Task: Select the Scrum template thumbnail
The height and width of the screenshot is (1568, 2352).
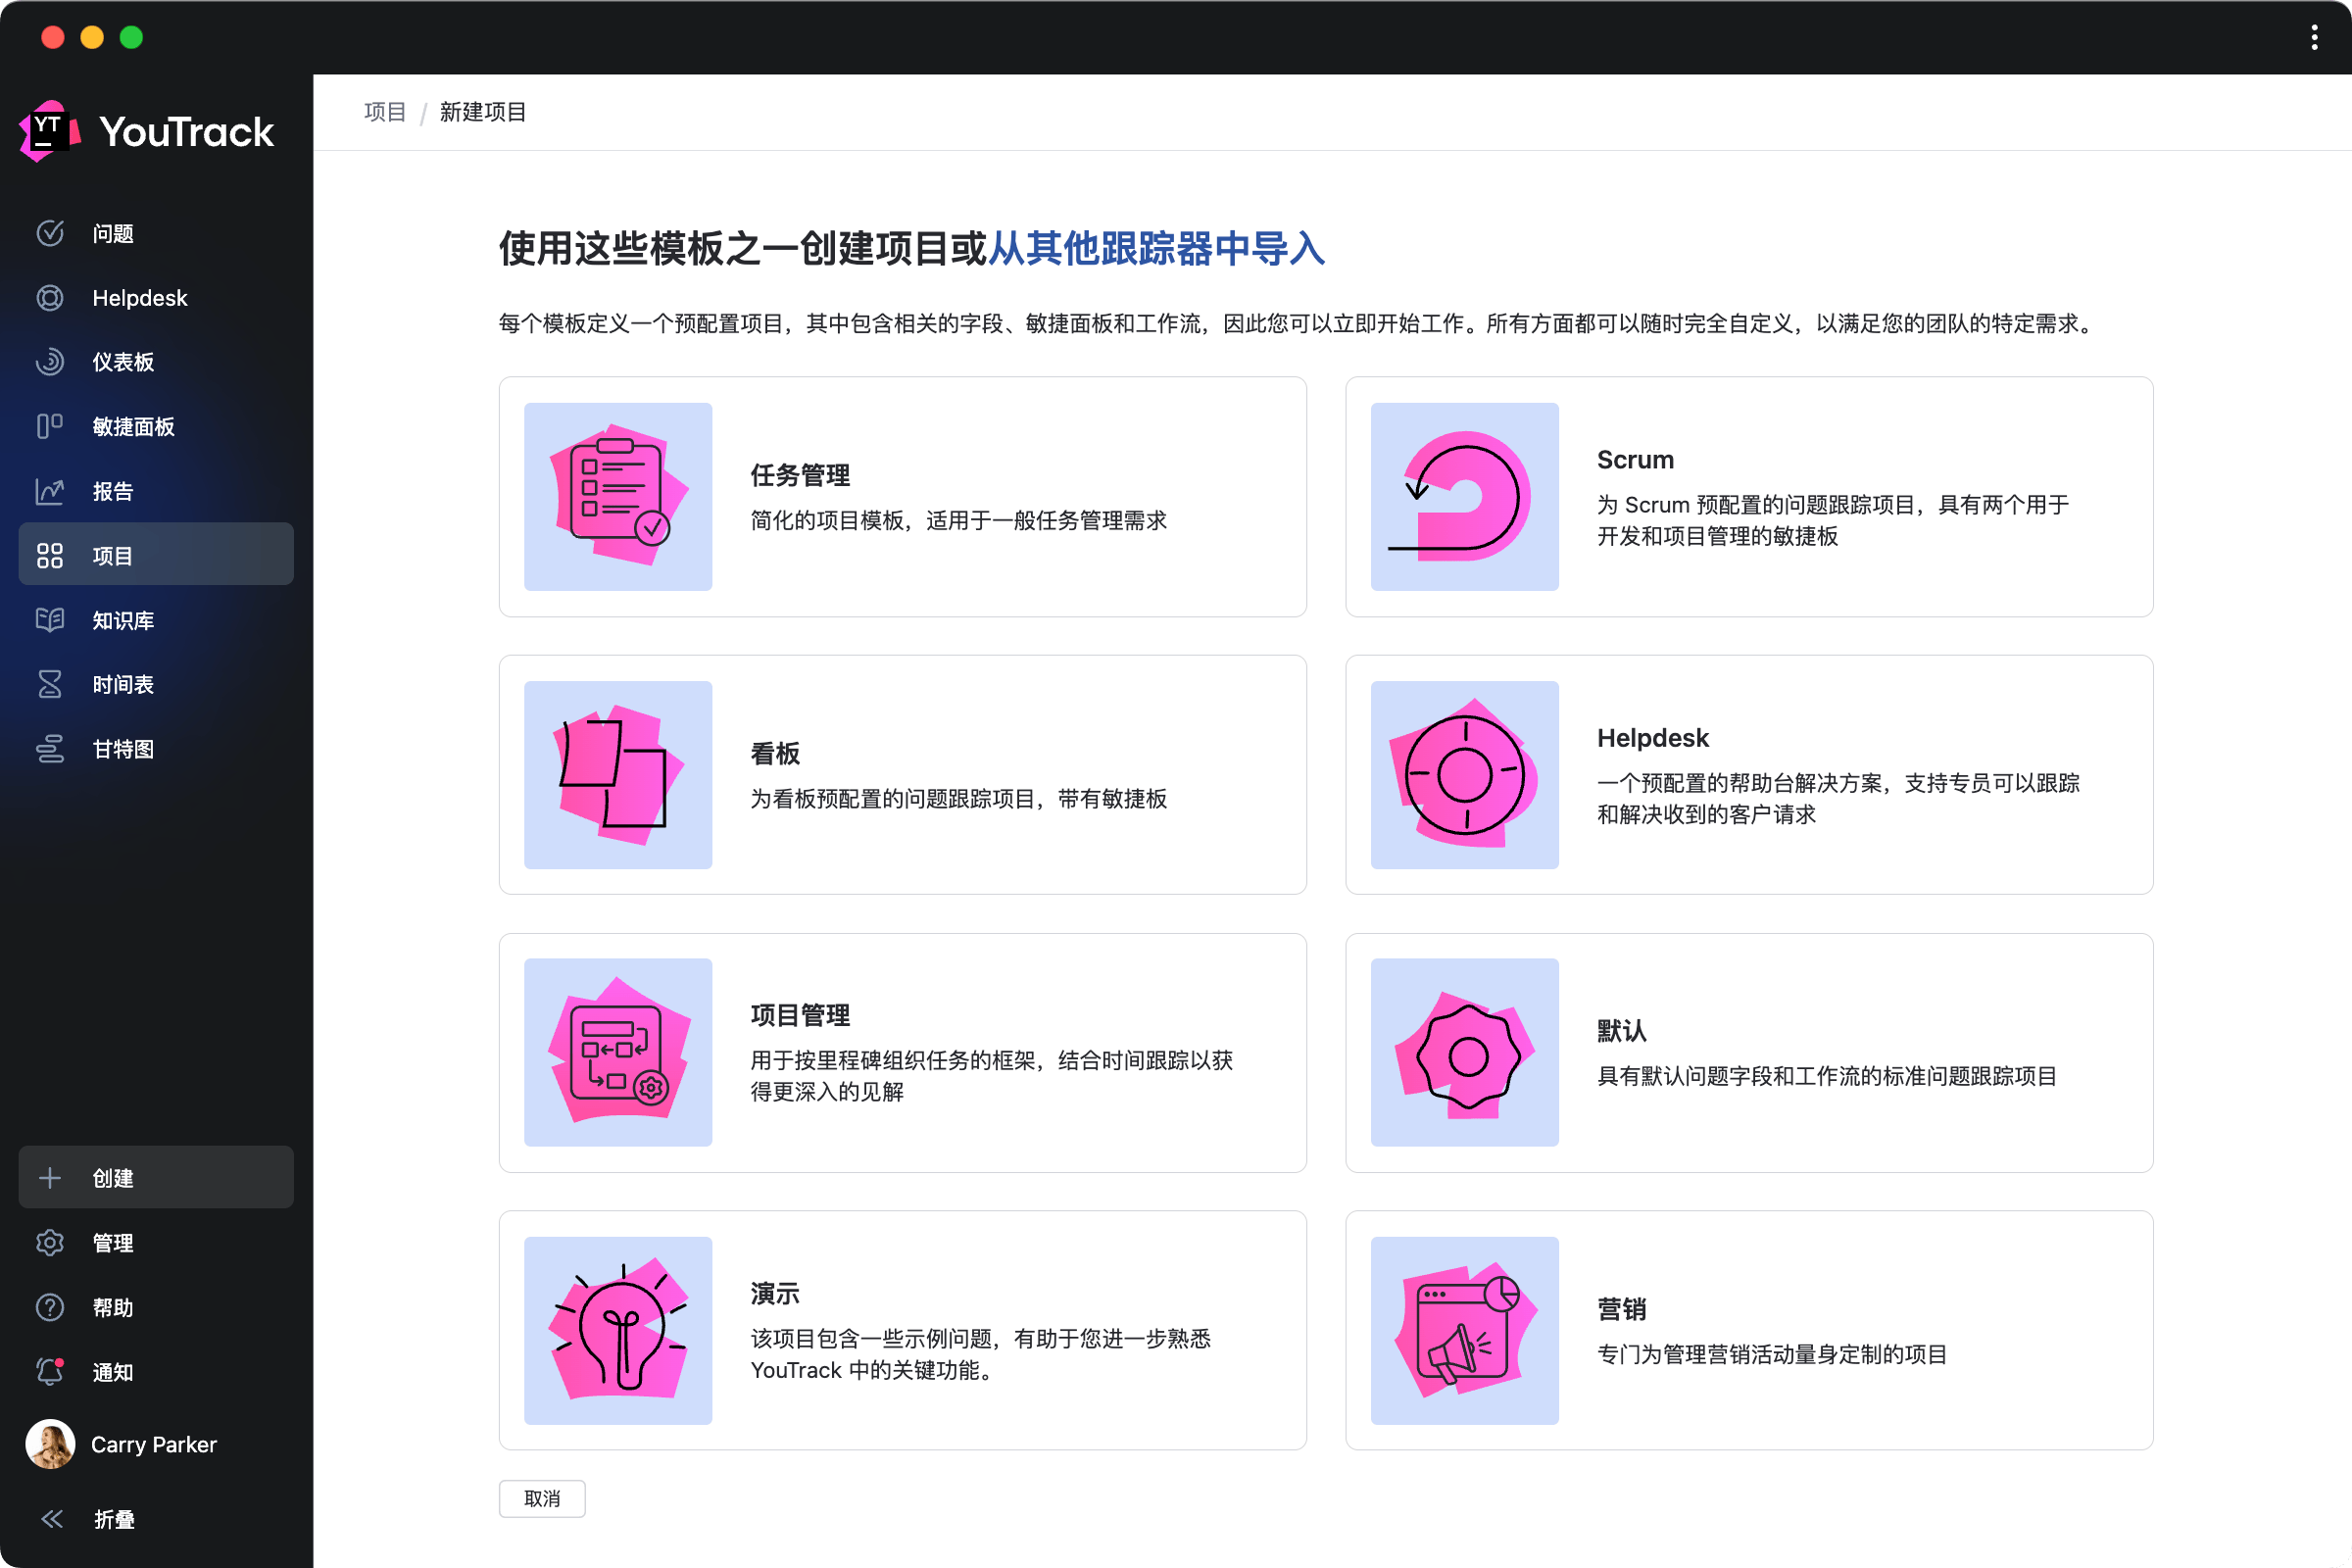Action: [x=1464, y=497]
